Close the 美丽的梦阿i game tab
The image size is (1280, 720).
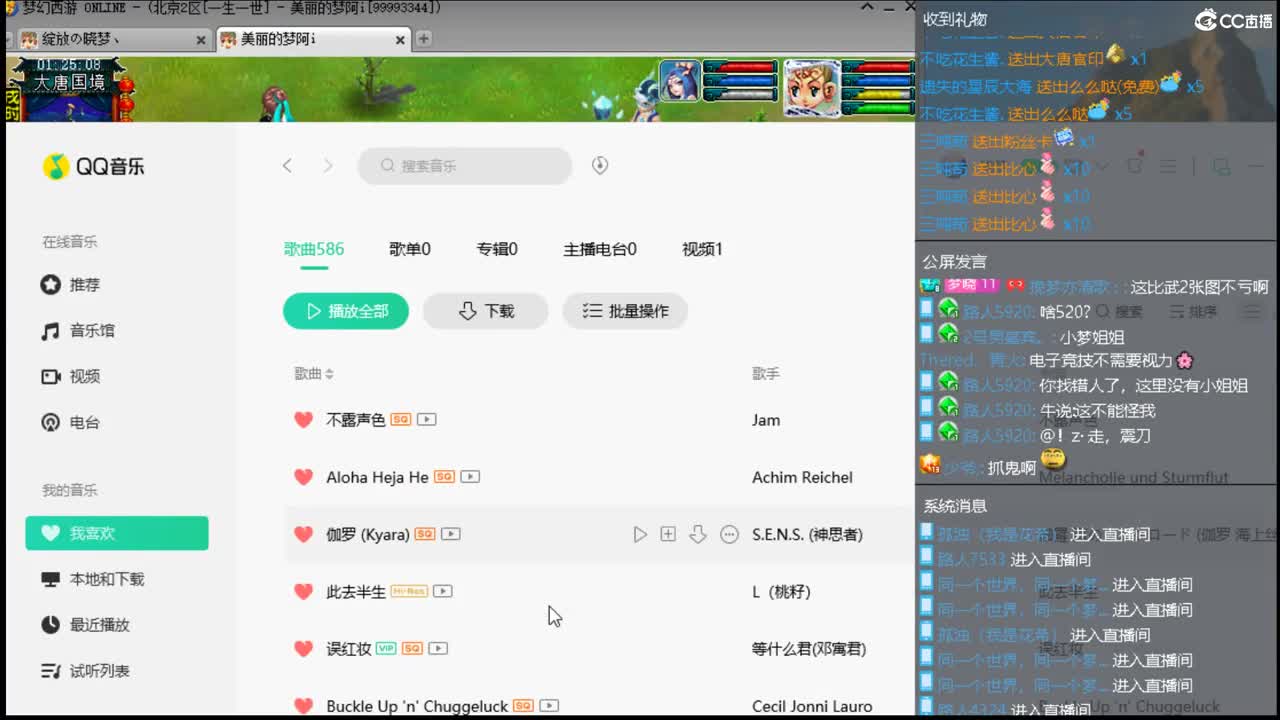pyautogui.click(x=400, y=40)
